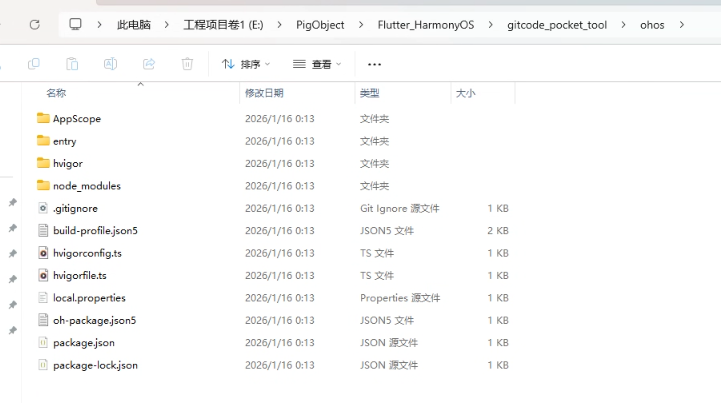721x403 pixels.
Task: Click the pin icon beside hvigorconfig.ts row
Action: [13, 253]
